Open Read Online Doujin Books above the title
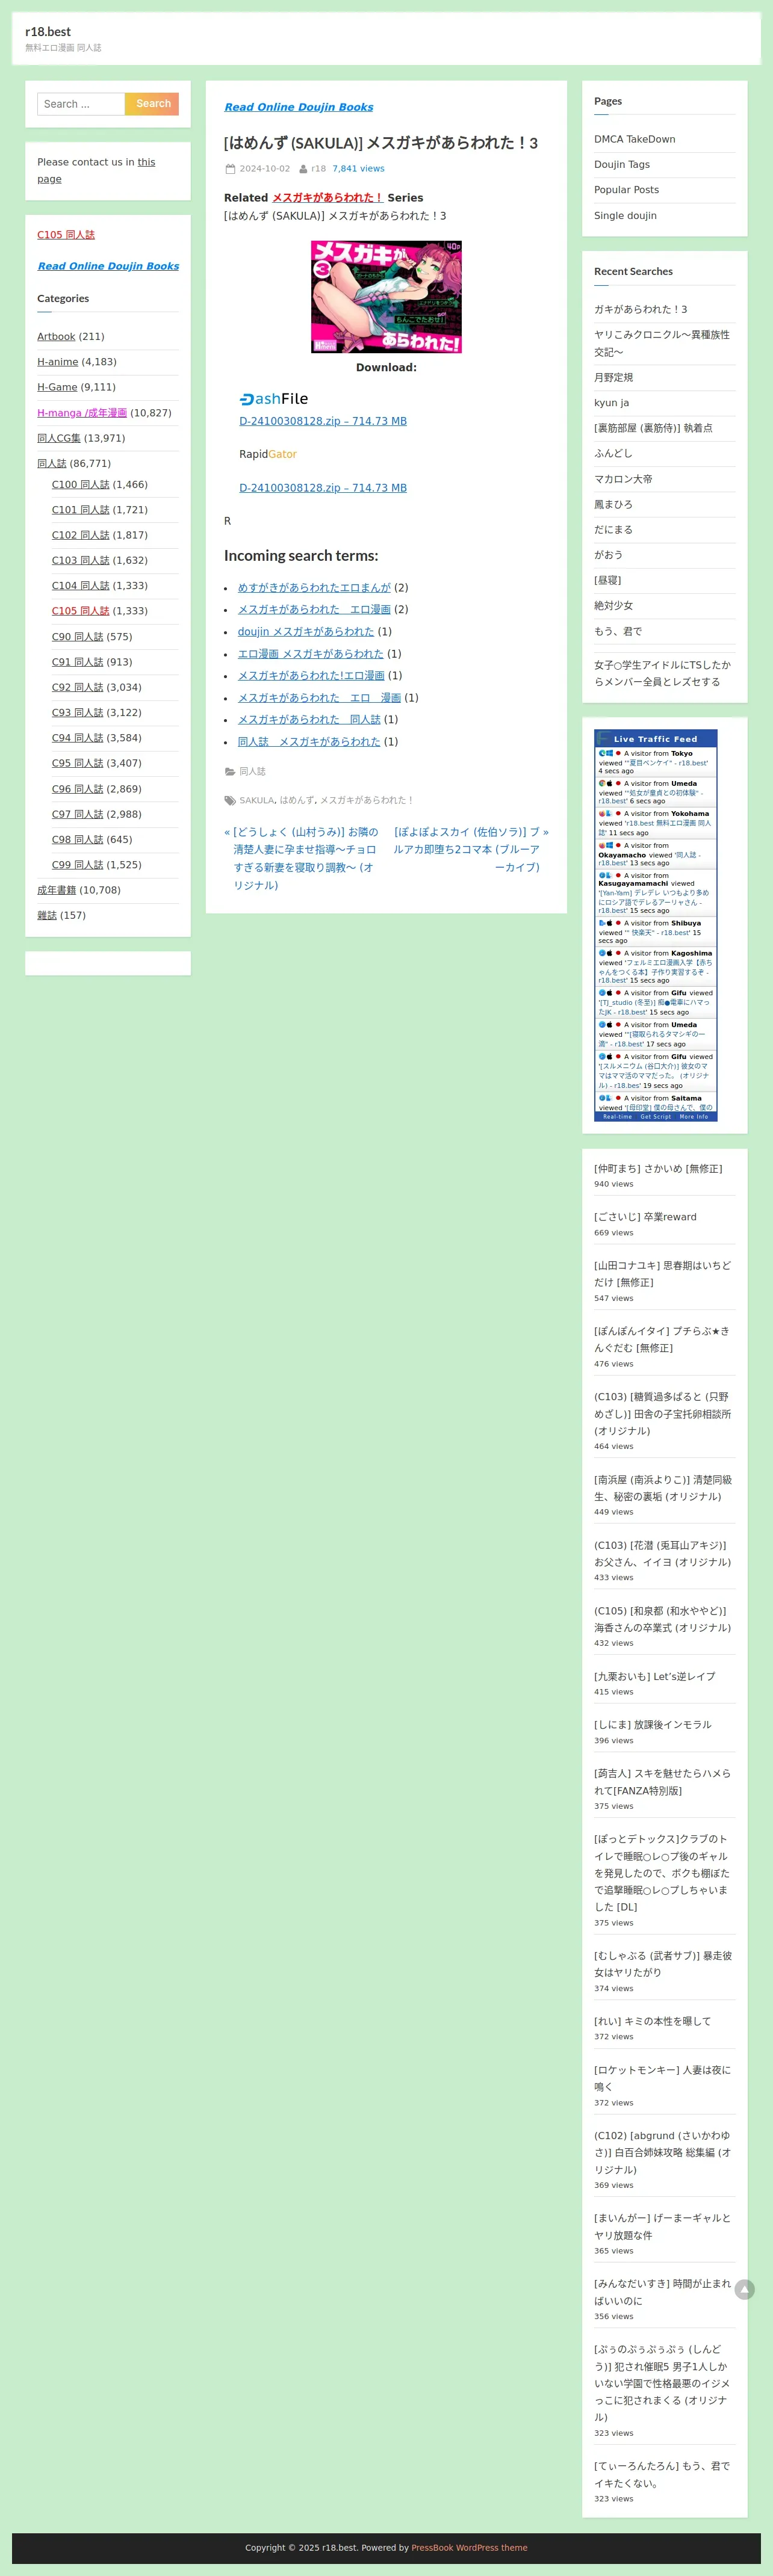Screen dimensions: 773x2576 pos(298,107)
